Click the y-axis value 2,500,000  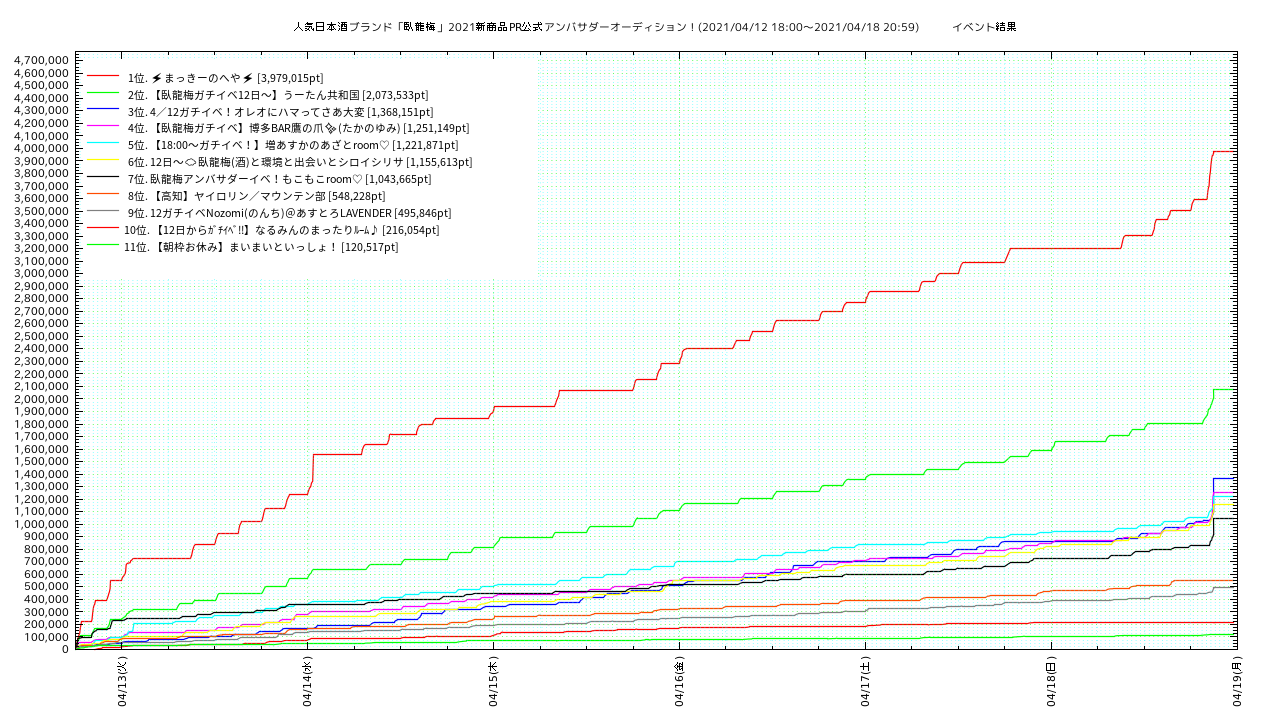[x=42, y=336]
